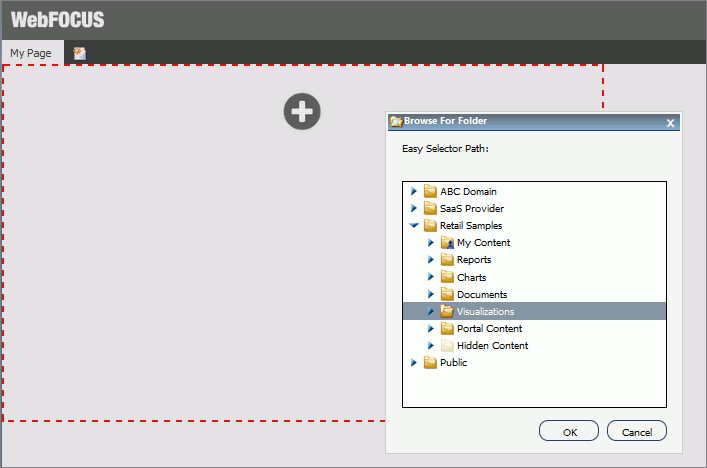Expand the Charts node

pos(431,277)
